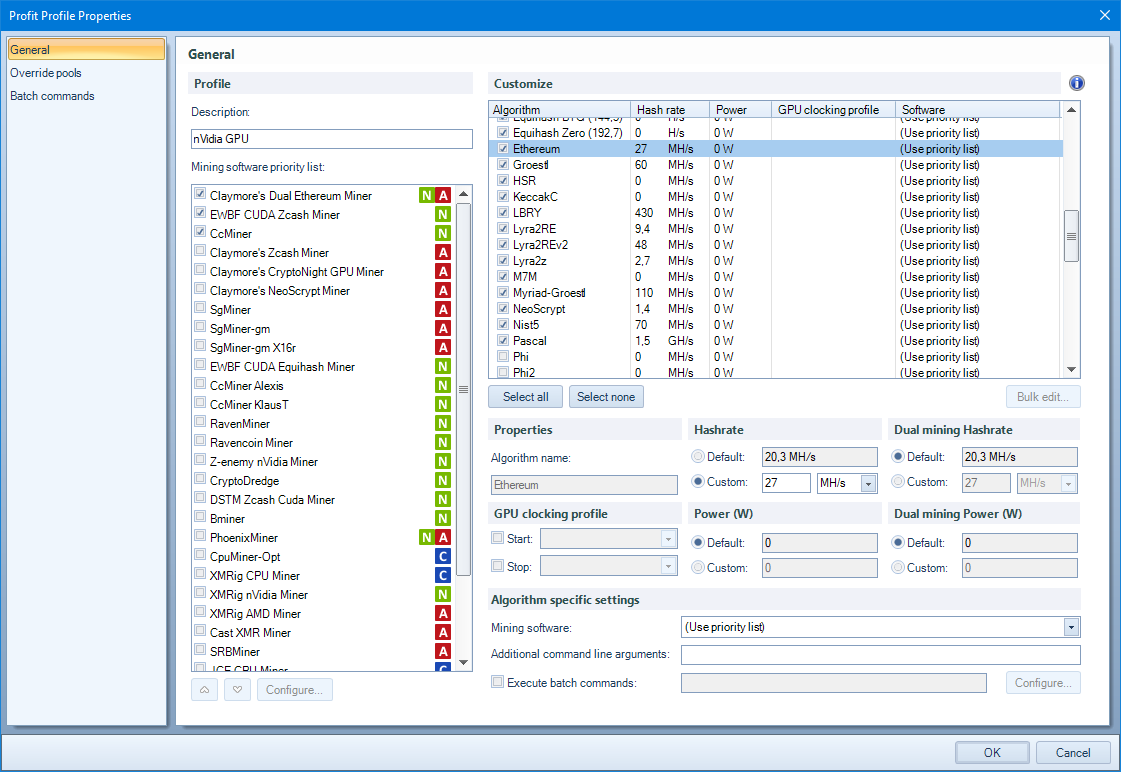
Task: Click the blue info icon beside Customize
Action: 1076,84
